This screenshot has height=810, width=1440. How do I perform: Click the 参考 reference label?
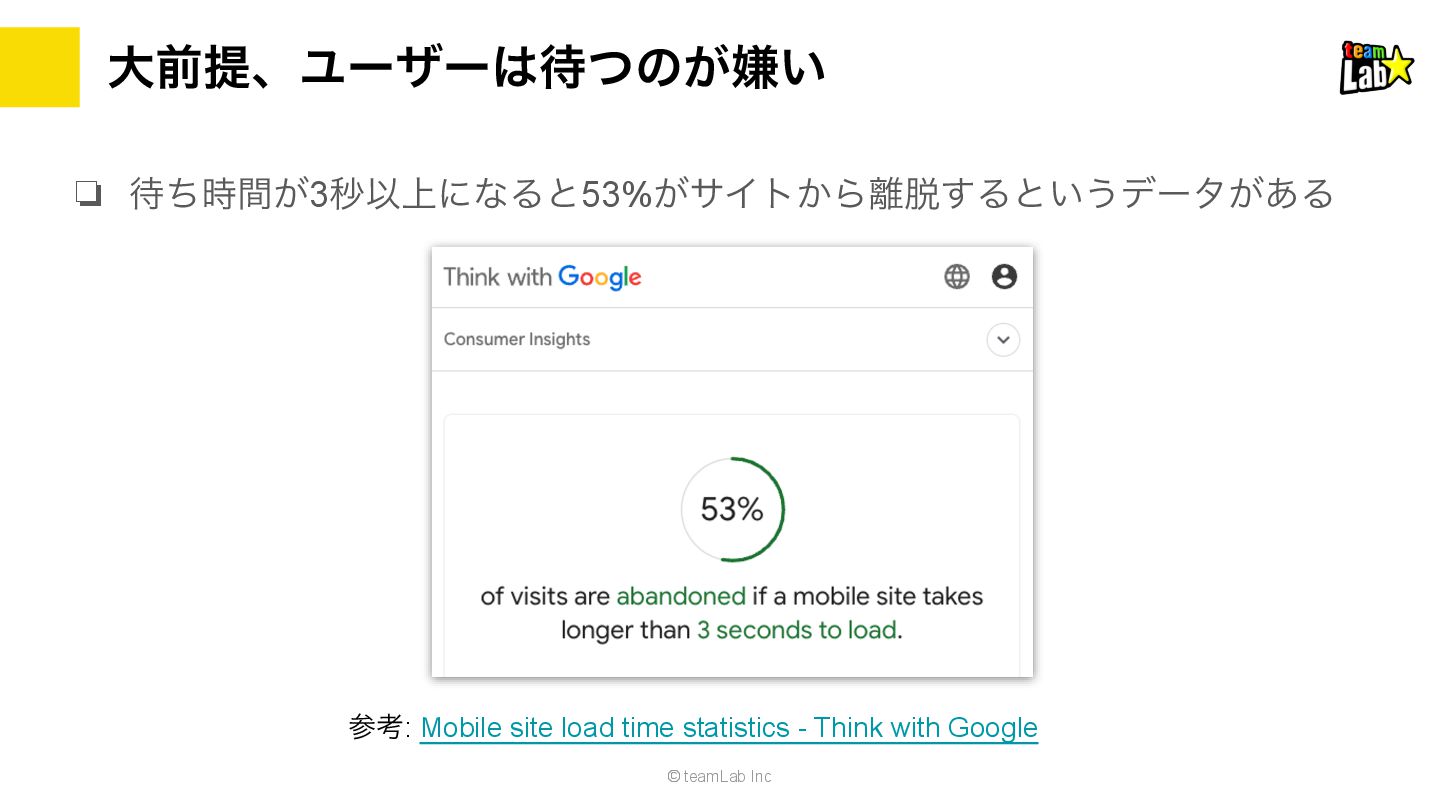pyautogui.click(x=379, y=727)
